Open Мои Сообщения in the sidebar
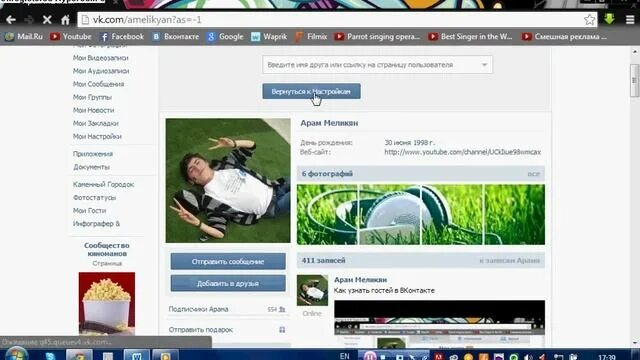This screenshot has height=360, width=640. 98,84
